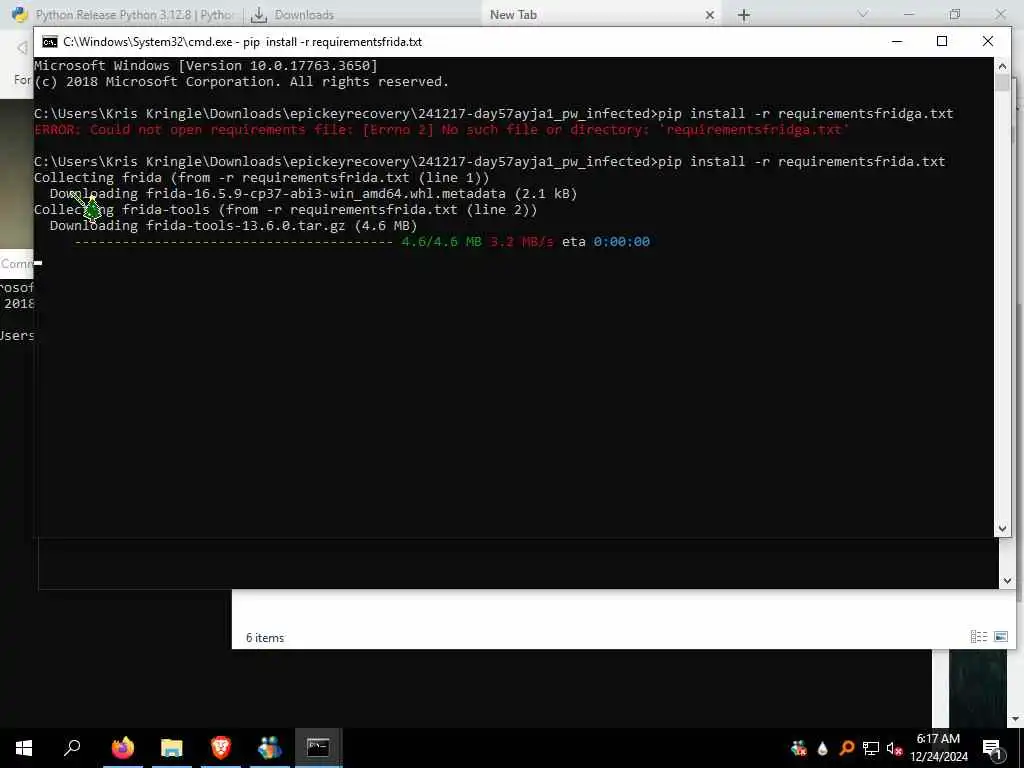Screen dimensions: 1024x768
Task: Click the colorful tray icon with red badge
Action: pyautogui.click(x=798, y=748)
